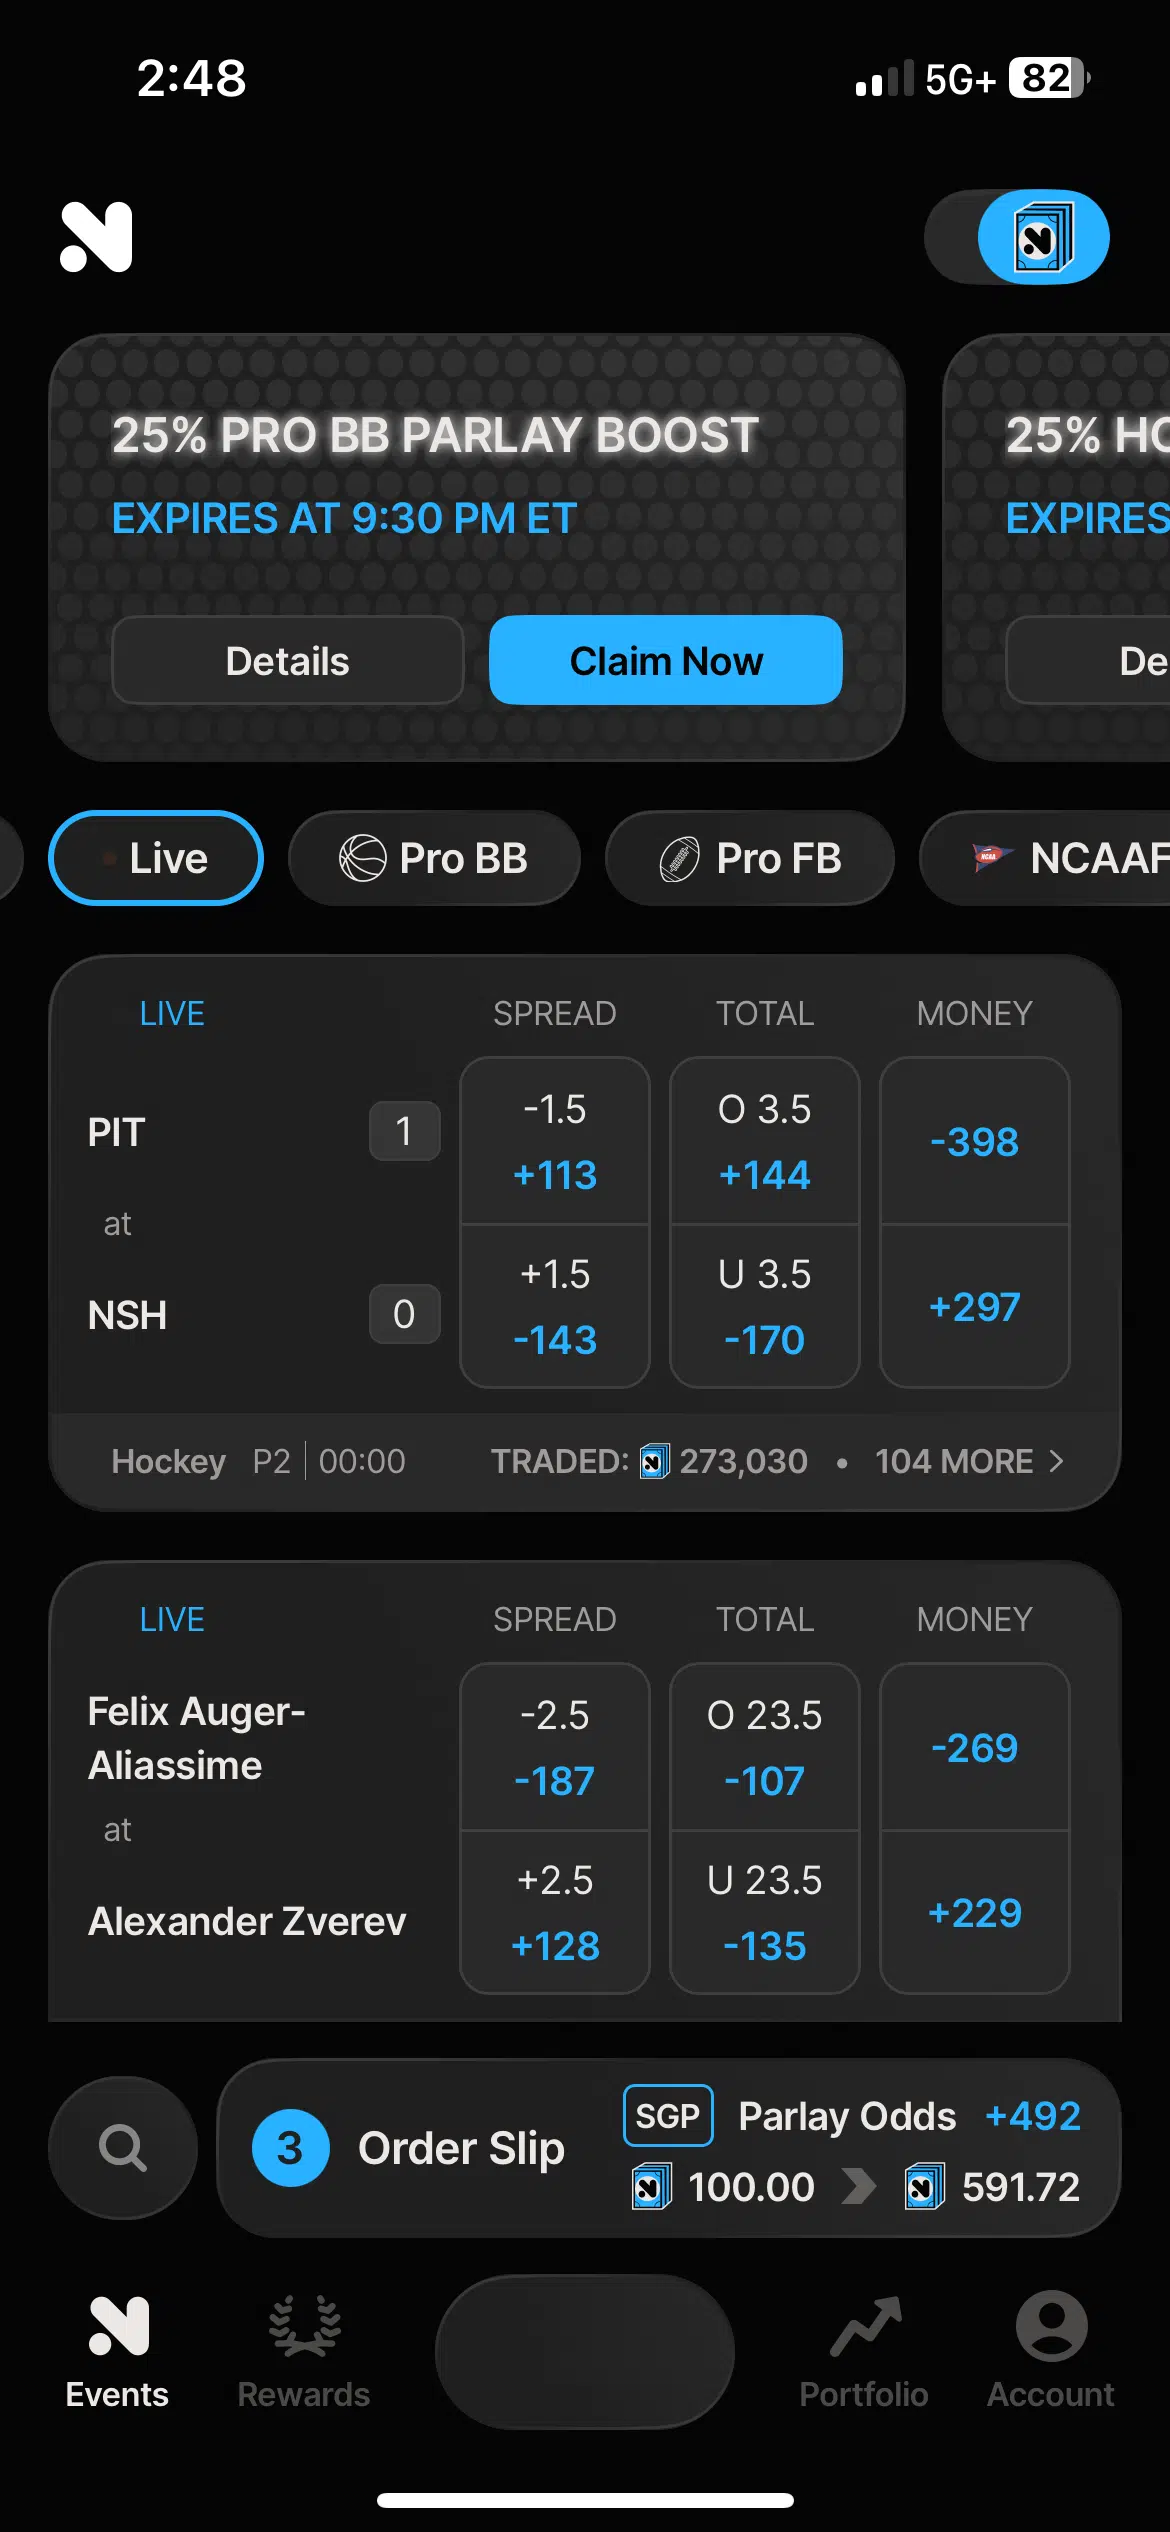This screenshot has height=2532, width=1170.
Task: Expand Parlay Odds +492 details
Action: coord(908,2116)
